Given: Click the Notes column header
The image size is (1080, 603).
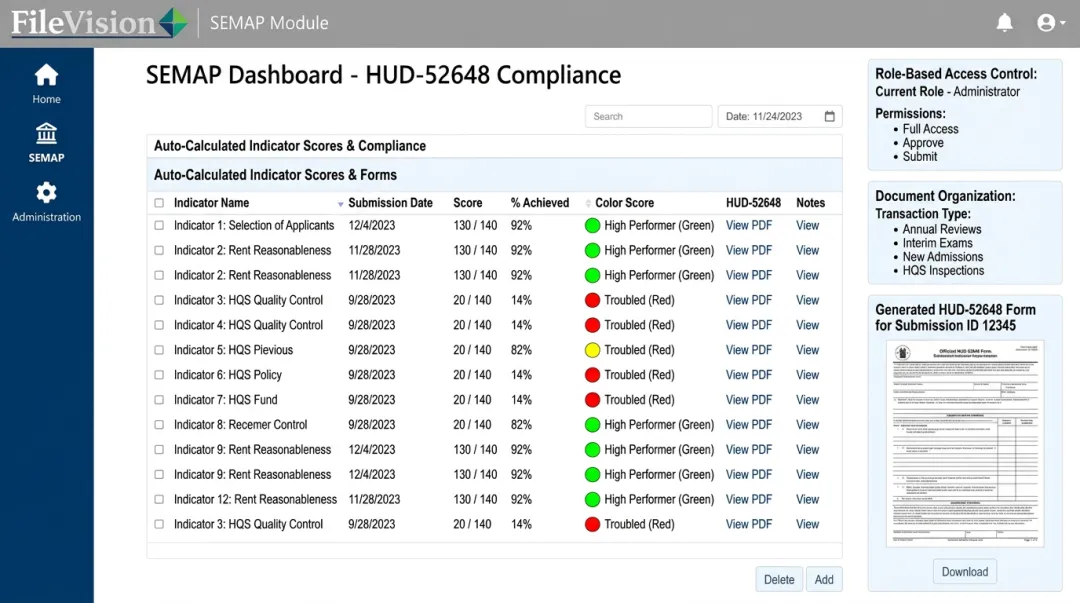Looking at the screenshot, I should [x=810, y=203].
